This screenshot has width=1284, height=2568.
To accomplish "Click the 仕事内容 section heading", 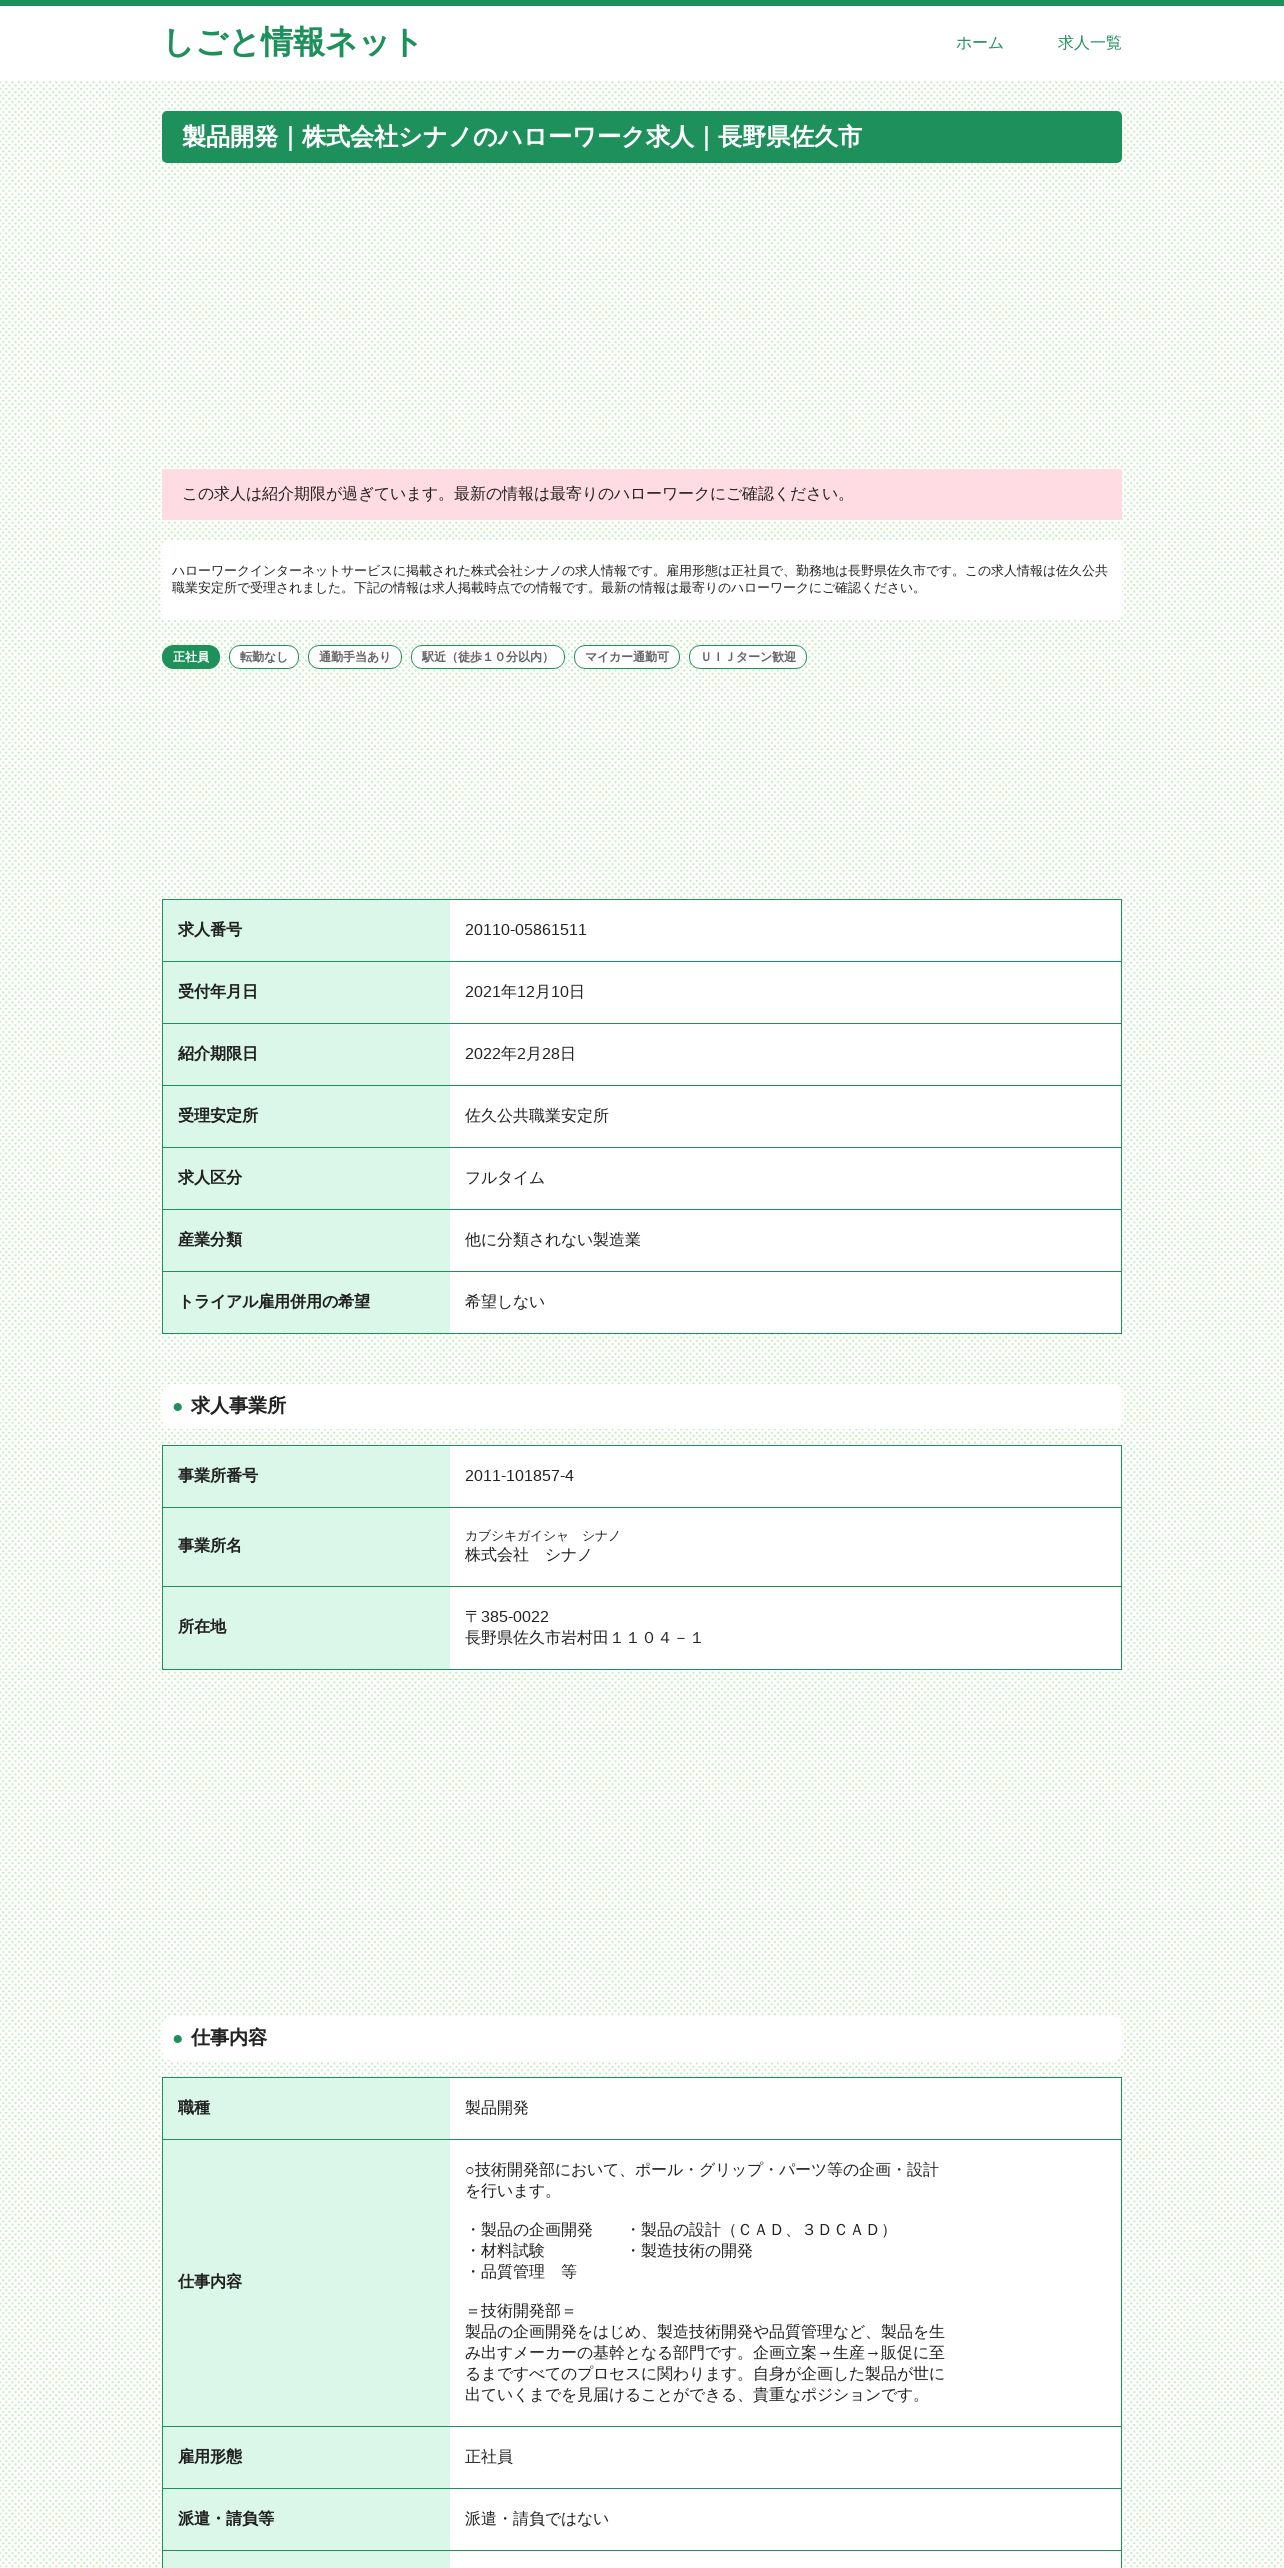I will [642, 2038].
